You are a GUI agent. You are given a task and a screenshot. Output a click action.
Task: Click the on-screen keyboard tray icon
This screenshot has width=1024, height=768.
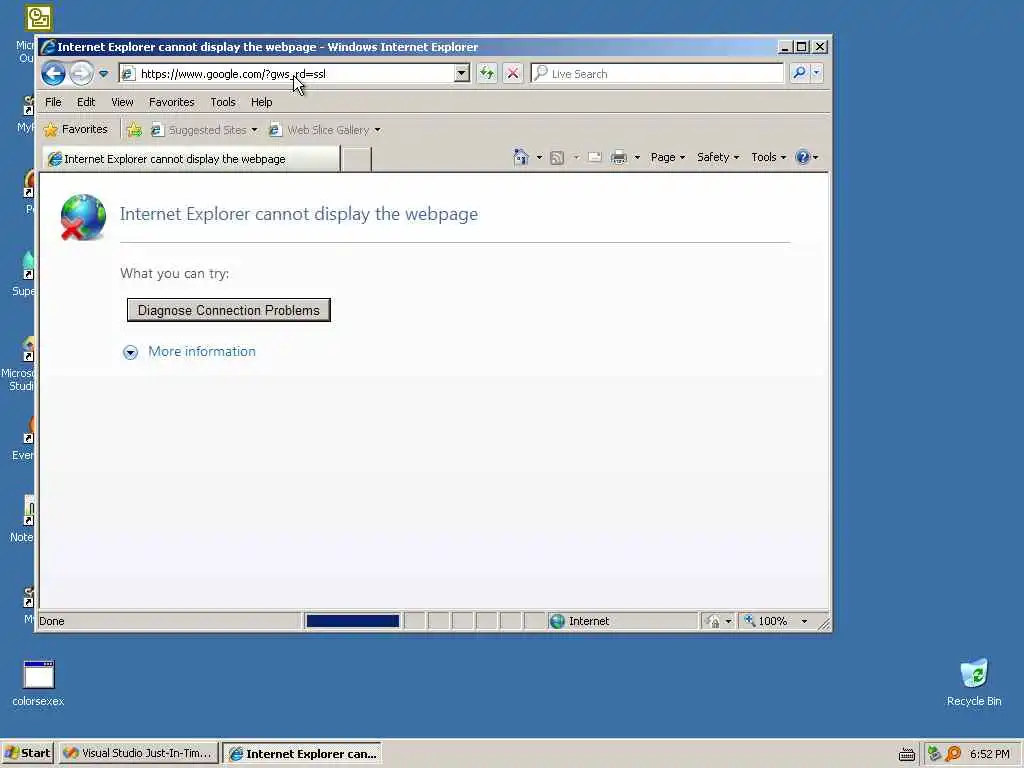pos(906,754)
